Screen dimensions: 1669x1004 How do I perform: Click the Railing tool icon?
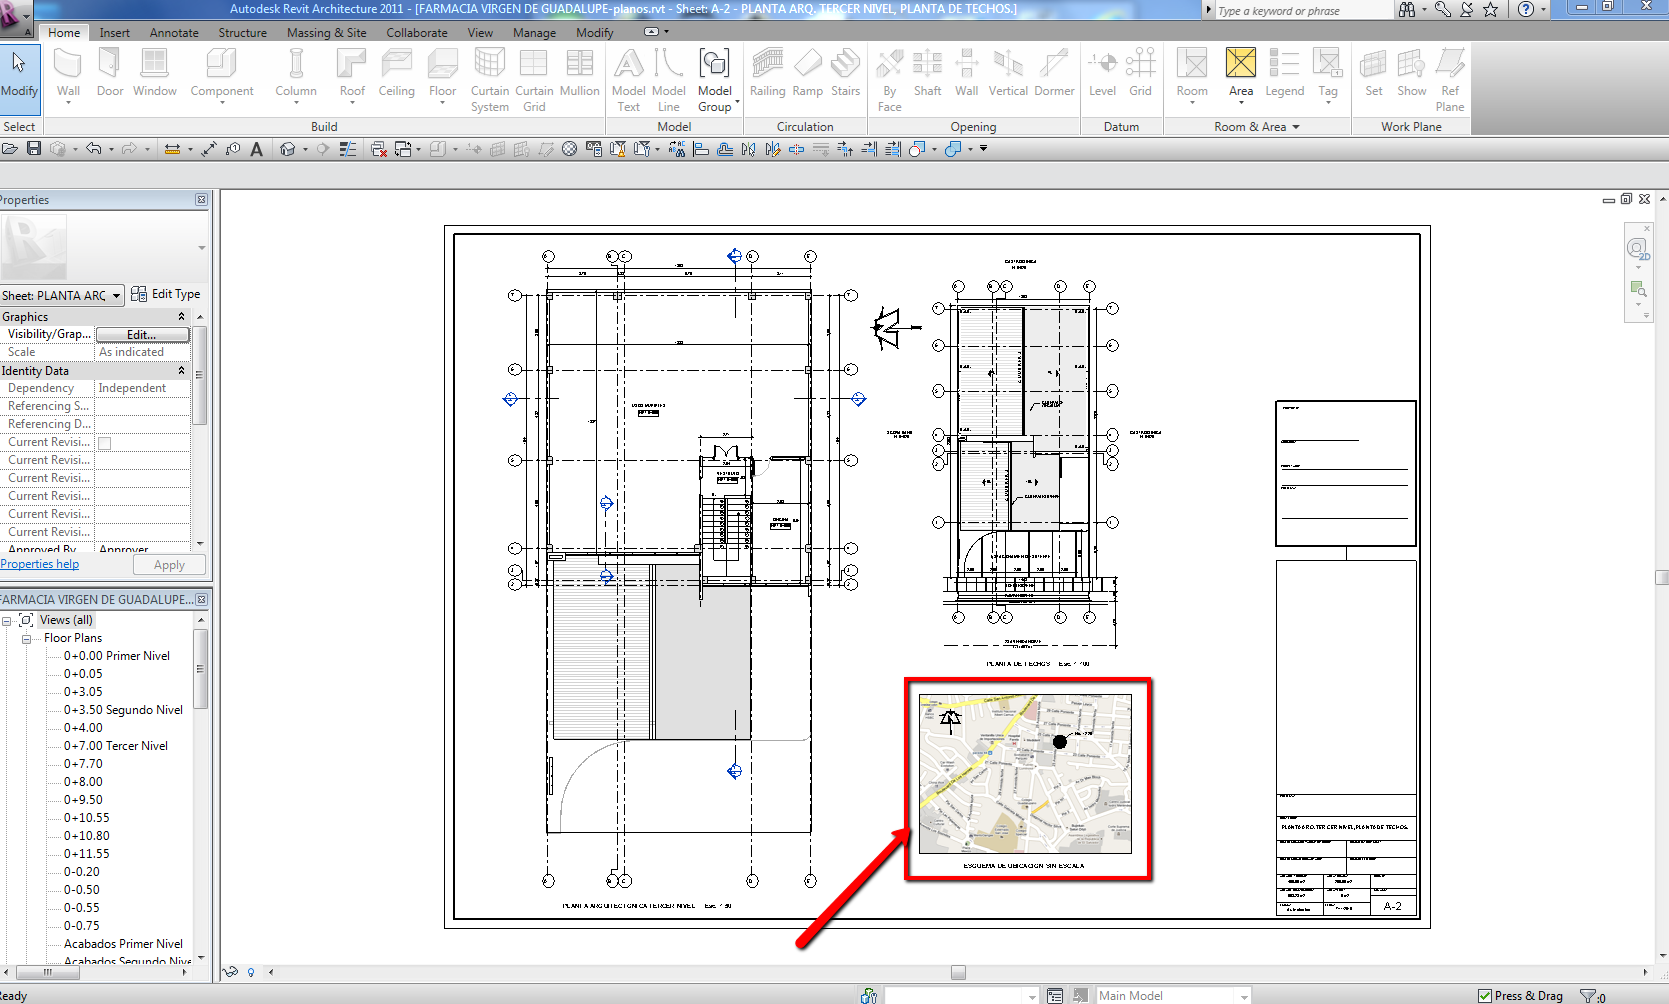(x=767, y=73)
